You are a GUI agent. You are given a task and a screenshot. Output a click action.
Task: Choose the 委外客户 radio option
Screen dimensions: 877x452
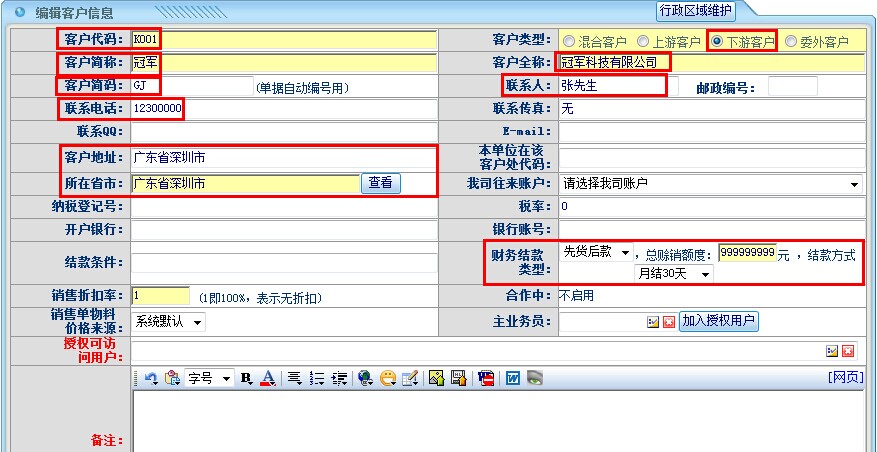tap(791, 41)
